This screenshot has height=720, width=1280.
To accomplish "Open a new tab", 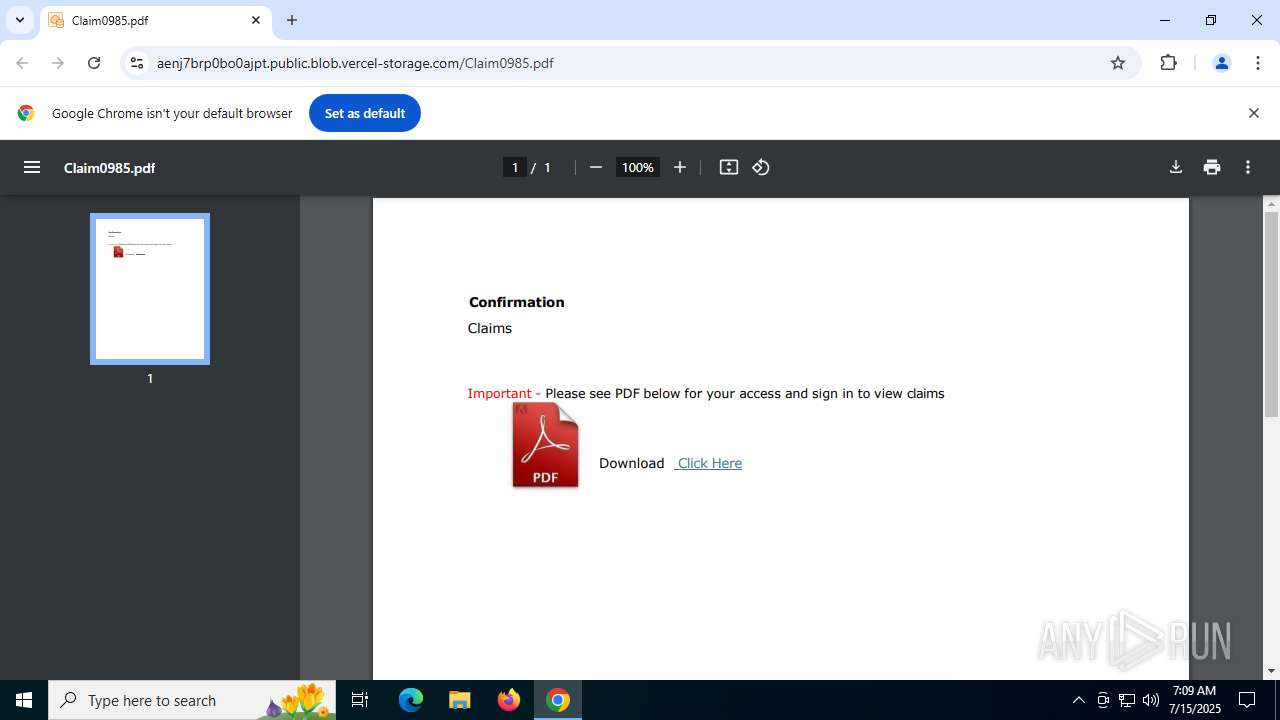I will (292, 20).
